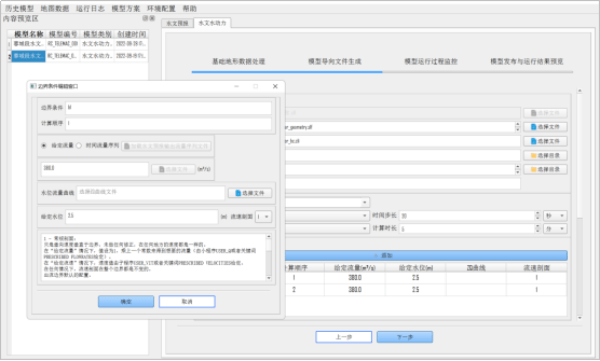Select the 模型发布与运行结果预览 step
Viewport: 600px width, 361px height.
(x=527, y=61)
